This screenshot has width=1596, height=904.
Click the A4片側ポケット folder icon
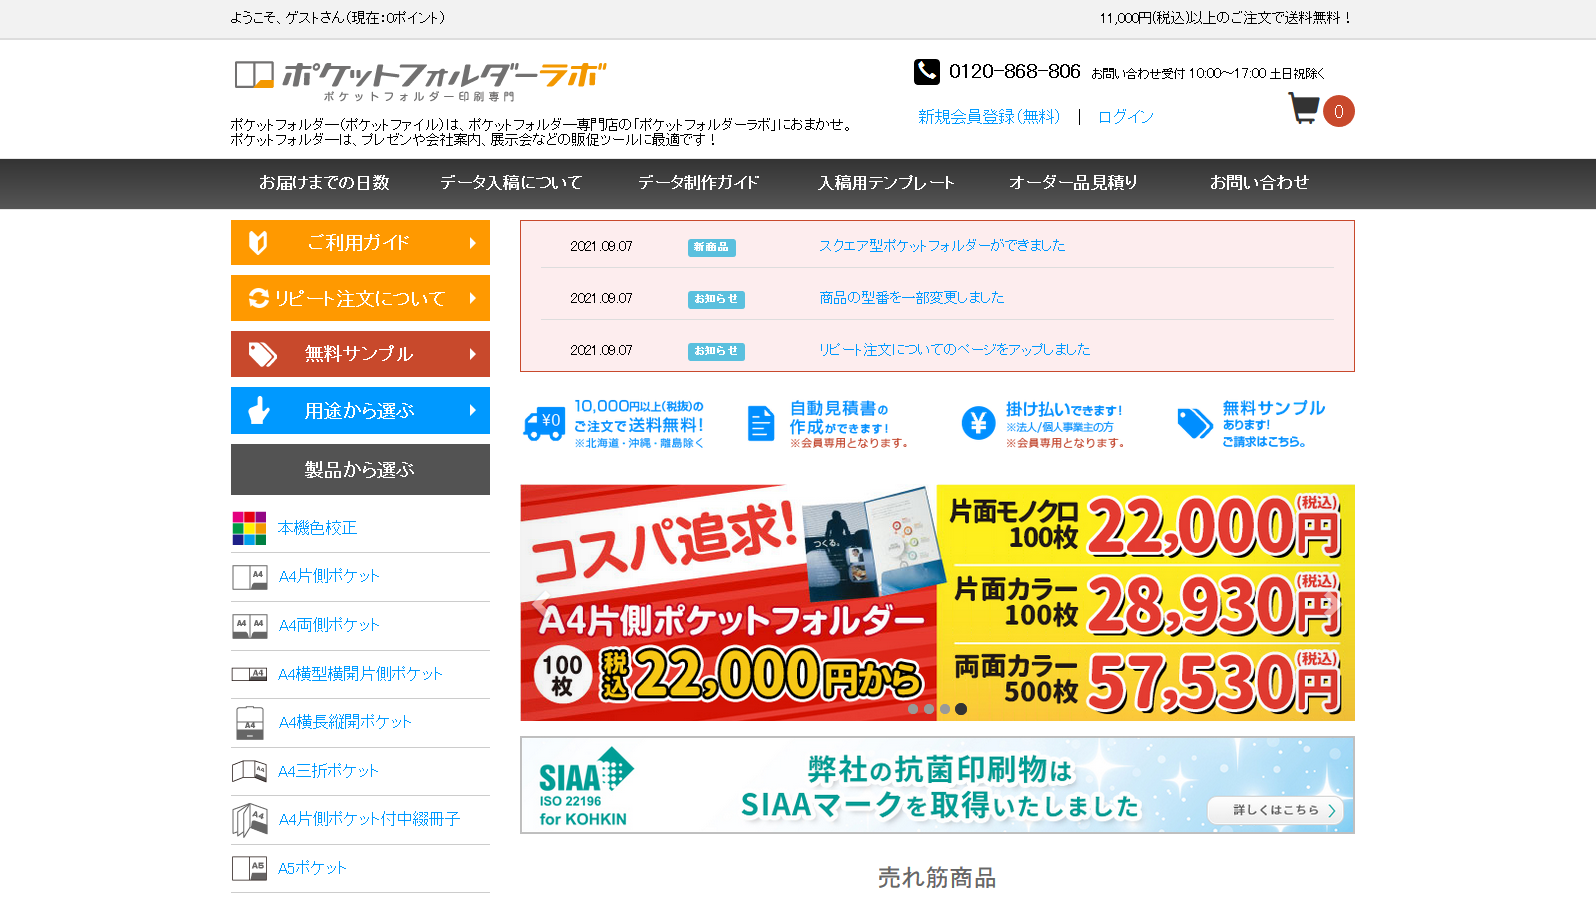click(249, 577)
